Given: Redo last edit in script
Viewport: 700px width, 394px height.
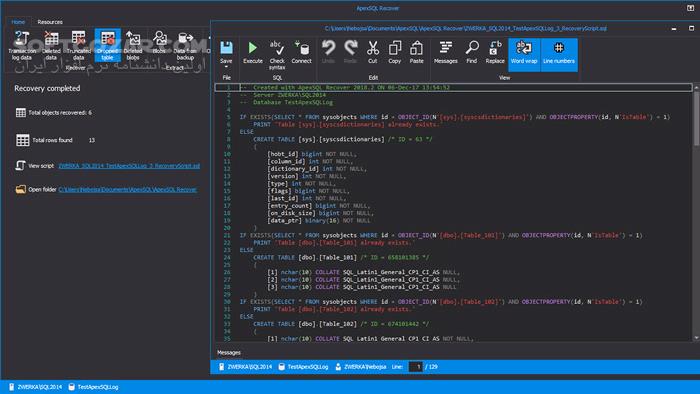Looking at the screenshot, I should 350,52.
